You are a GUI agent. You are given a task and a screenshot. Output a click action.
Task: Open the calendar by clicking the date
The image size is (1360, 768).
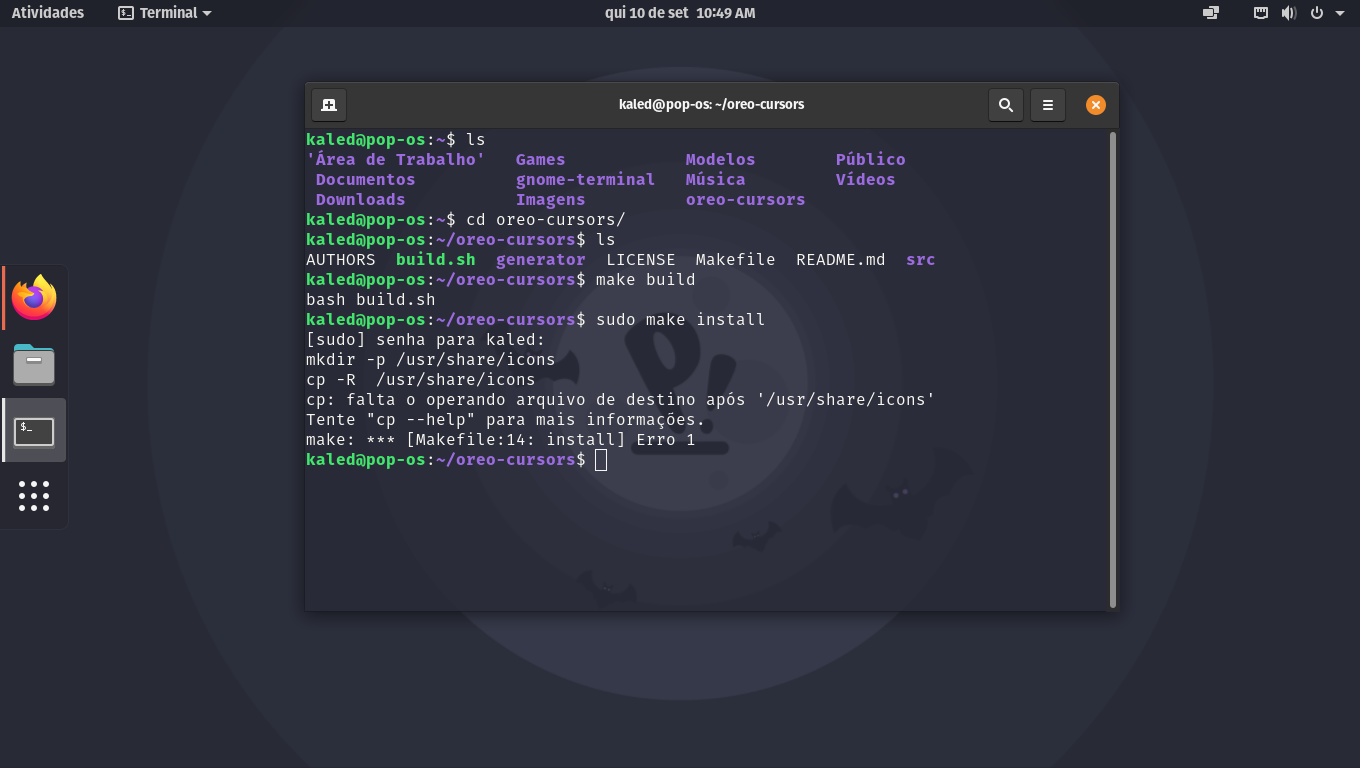[679, 13]
